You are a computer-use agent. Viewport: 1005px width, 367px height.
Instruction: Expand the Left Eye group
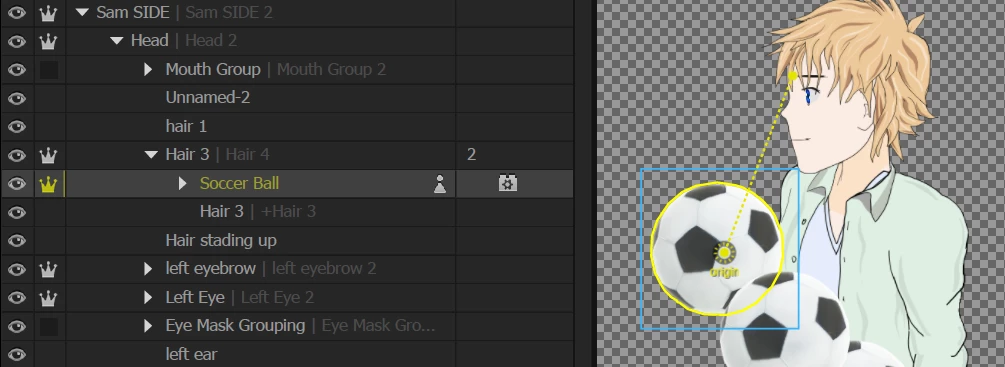pos(148,298)
